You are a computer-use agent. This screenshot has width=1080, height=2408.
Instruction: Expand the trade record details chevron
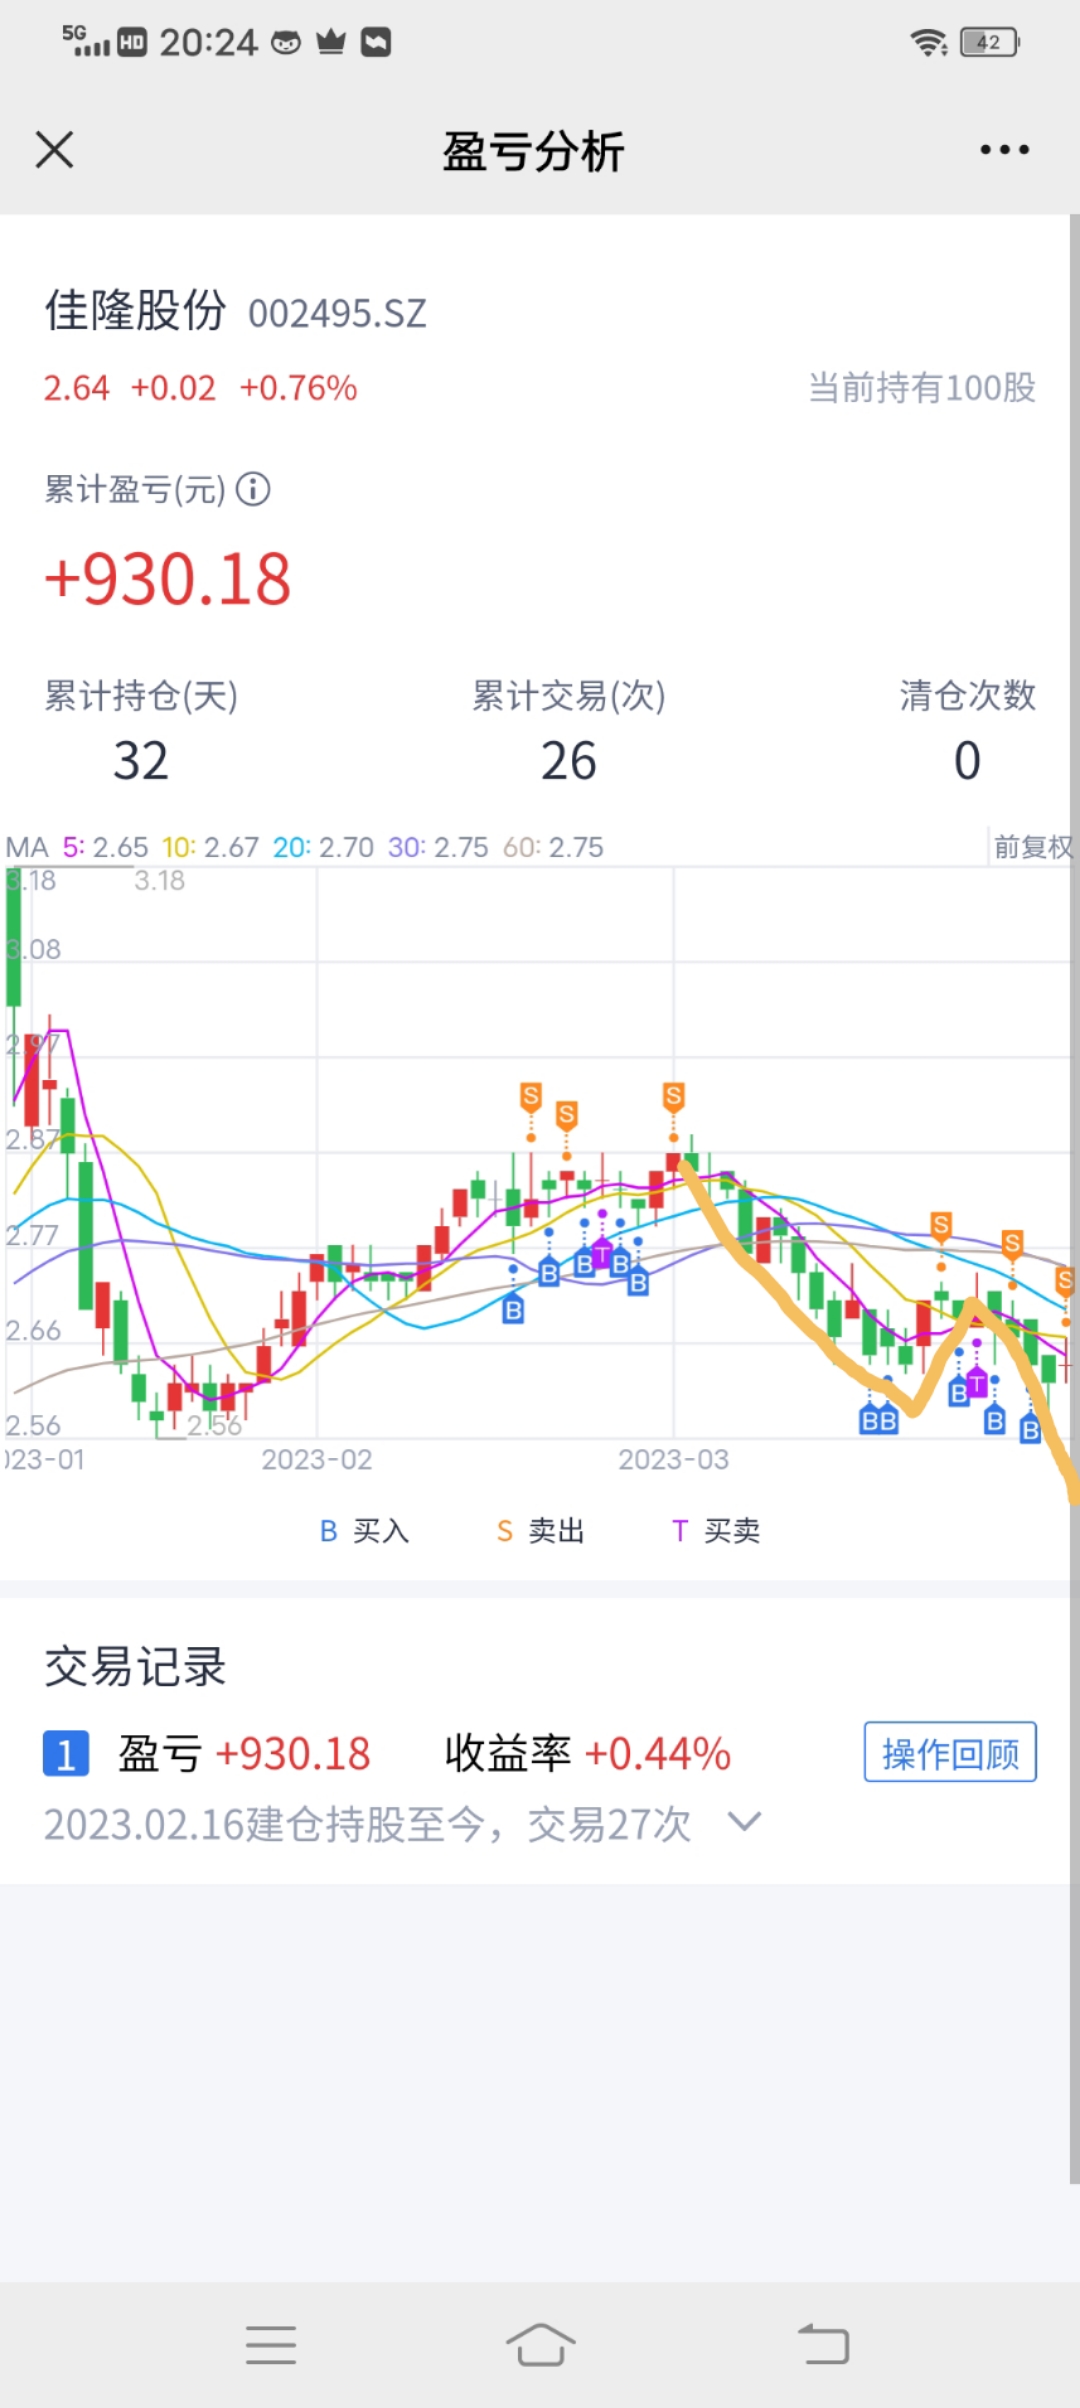pyautogui.click(x=744, y=1821)
